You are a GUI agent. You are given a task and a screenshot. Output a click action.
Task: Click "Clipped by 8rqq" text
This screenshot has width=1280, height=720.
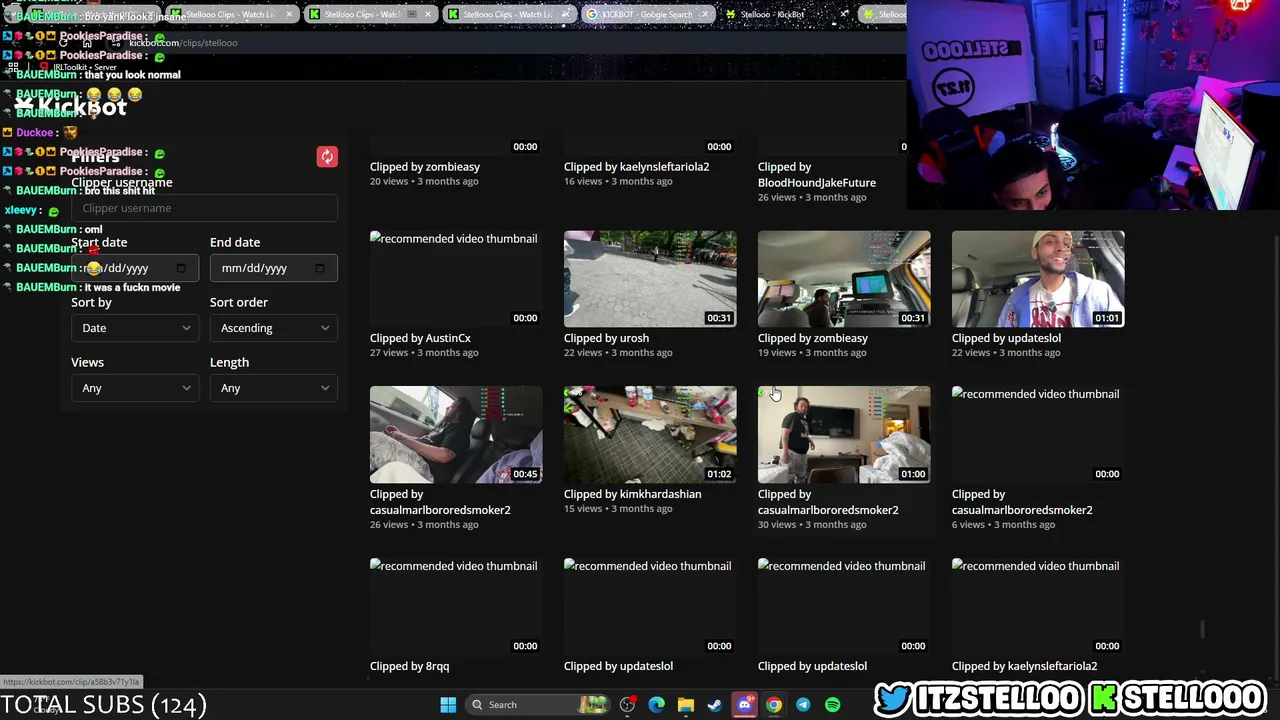point(410,666)
